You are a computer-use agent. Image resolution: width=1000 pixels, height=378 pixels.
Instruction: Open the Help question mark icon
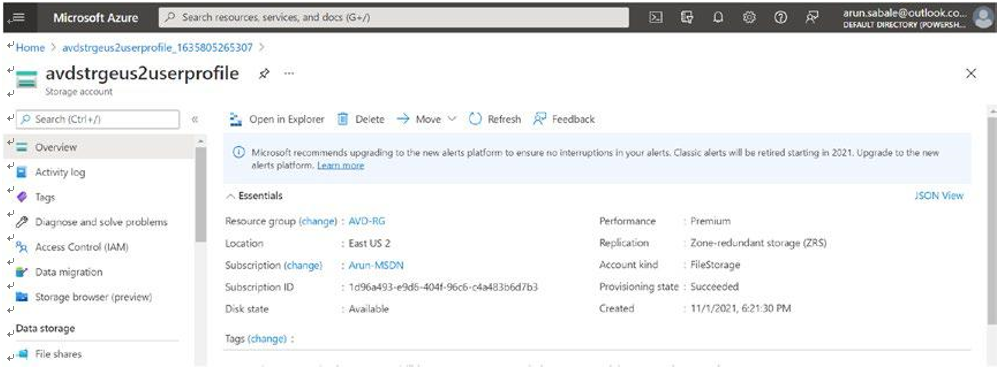[780, 17]
